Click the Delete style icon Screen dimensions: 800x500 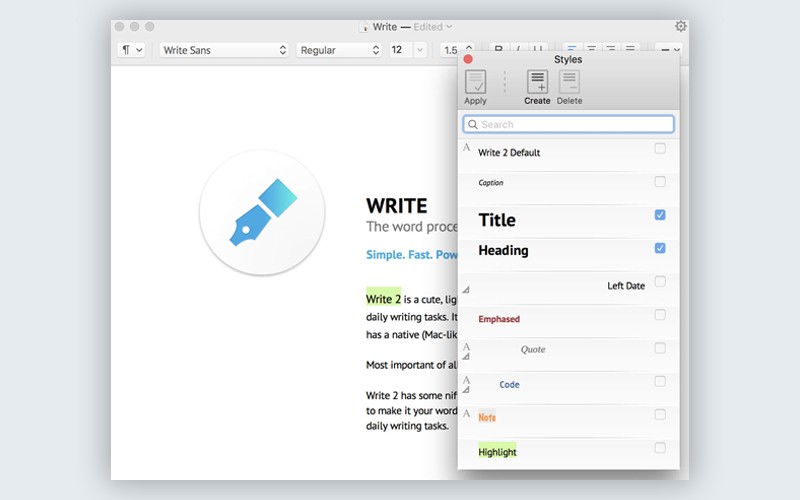pos(569,82)
